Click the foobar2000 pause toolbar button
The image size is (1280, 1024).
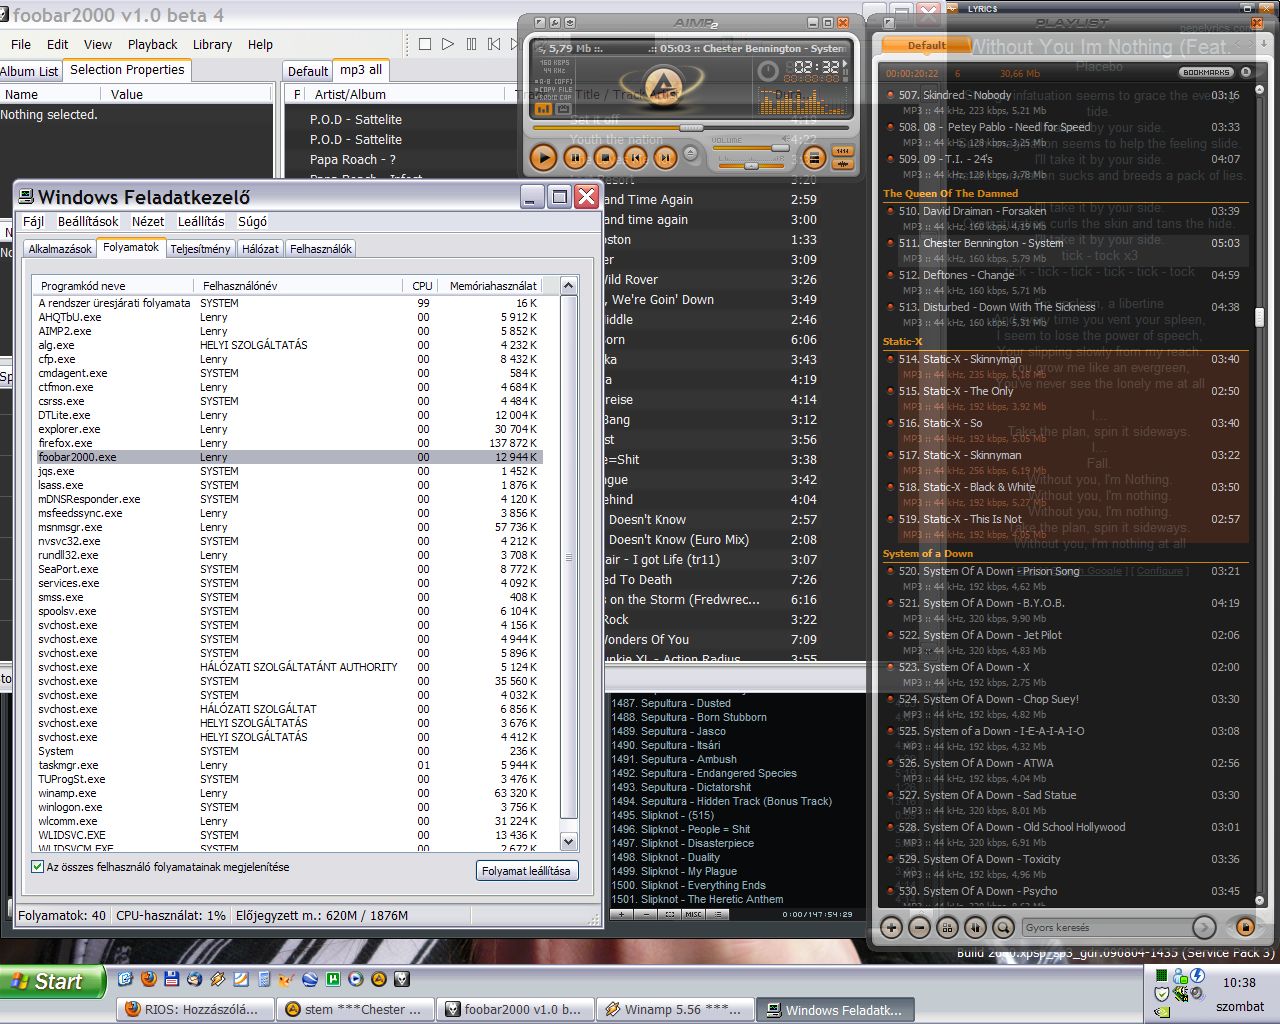tap(471, 44)
